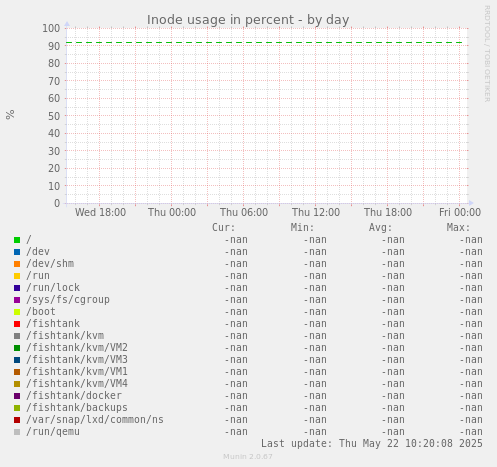Click the 'Avg:' column header
This screenshot has width=497, height=467.
[380, 228]
